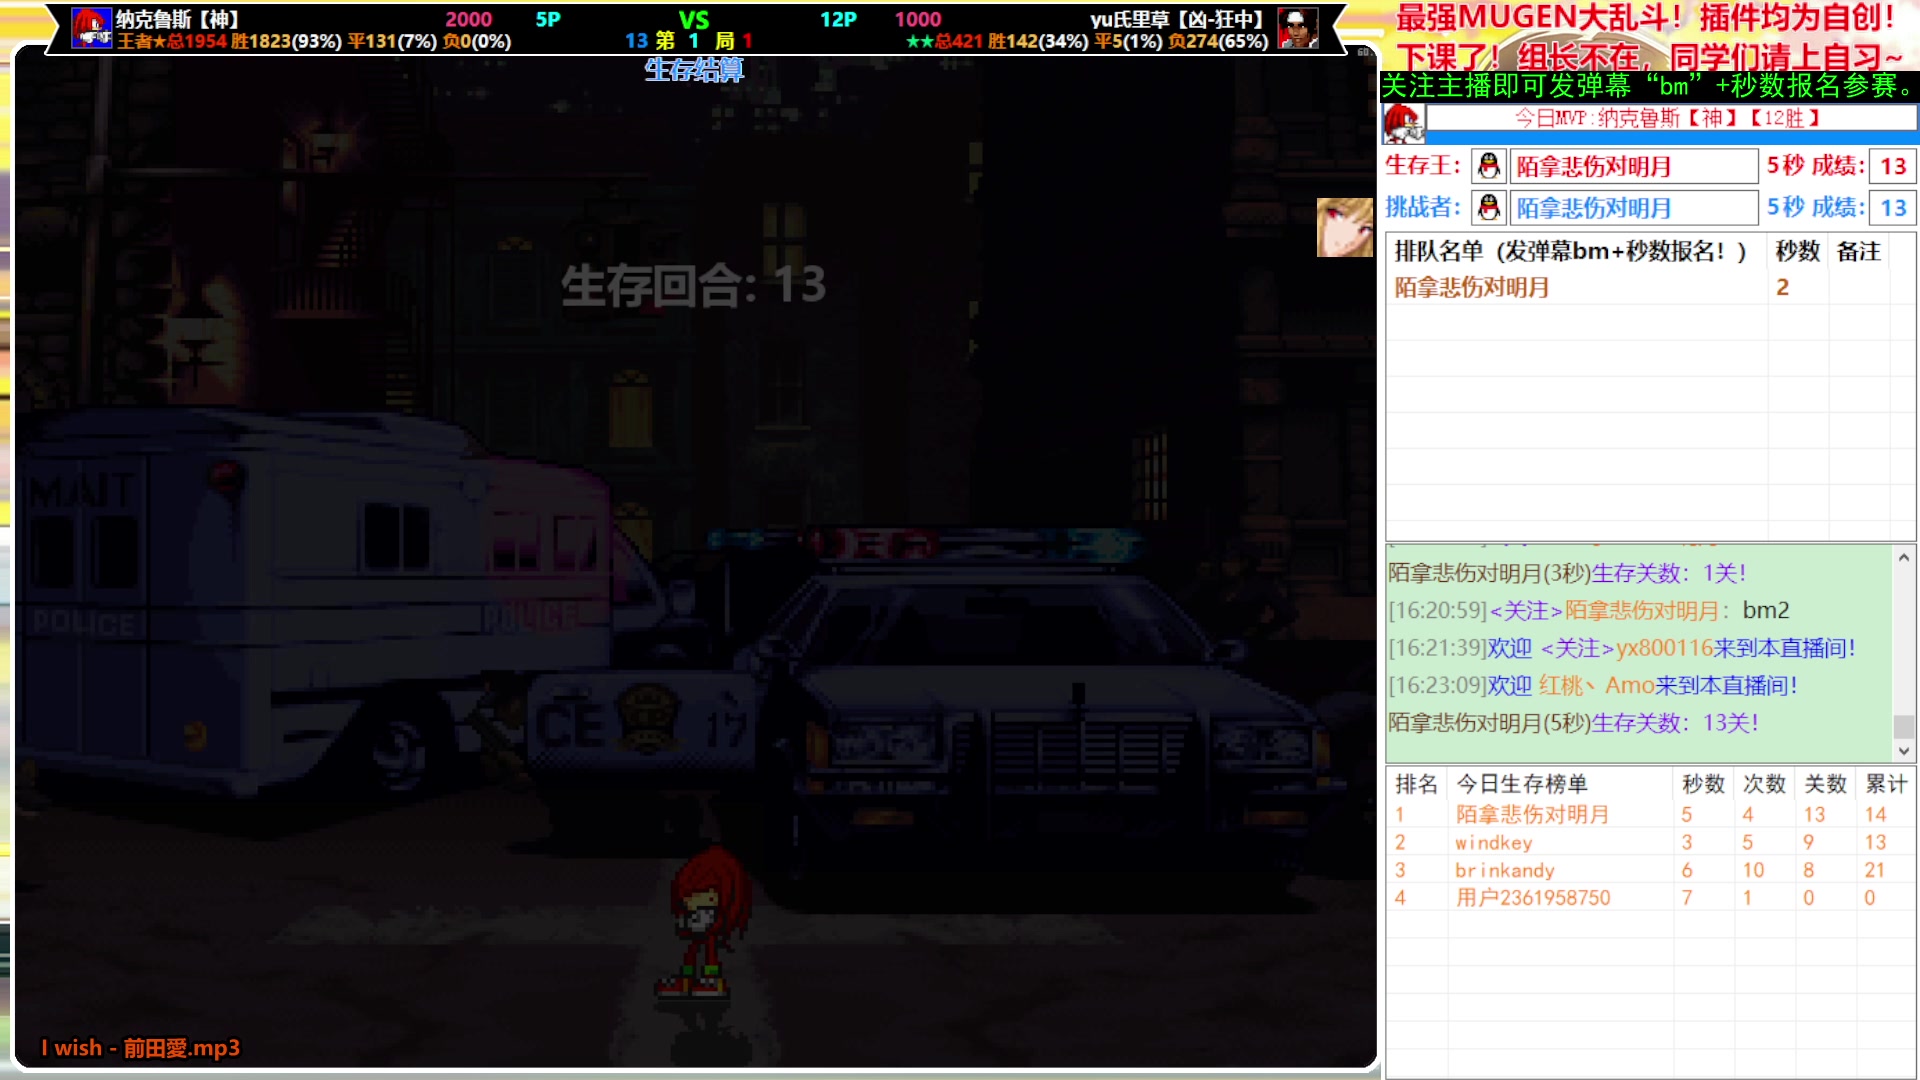Click chat line 生存关数: 1关!
Screen dimensions: 1920x1080
(x=1567, y=573)
